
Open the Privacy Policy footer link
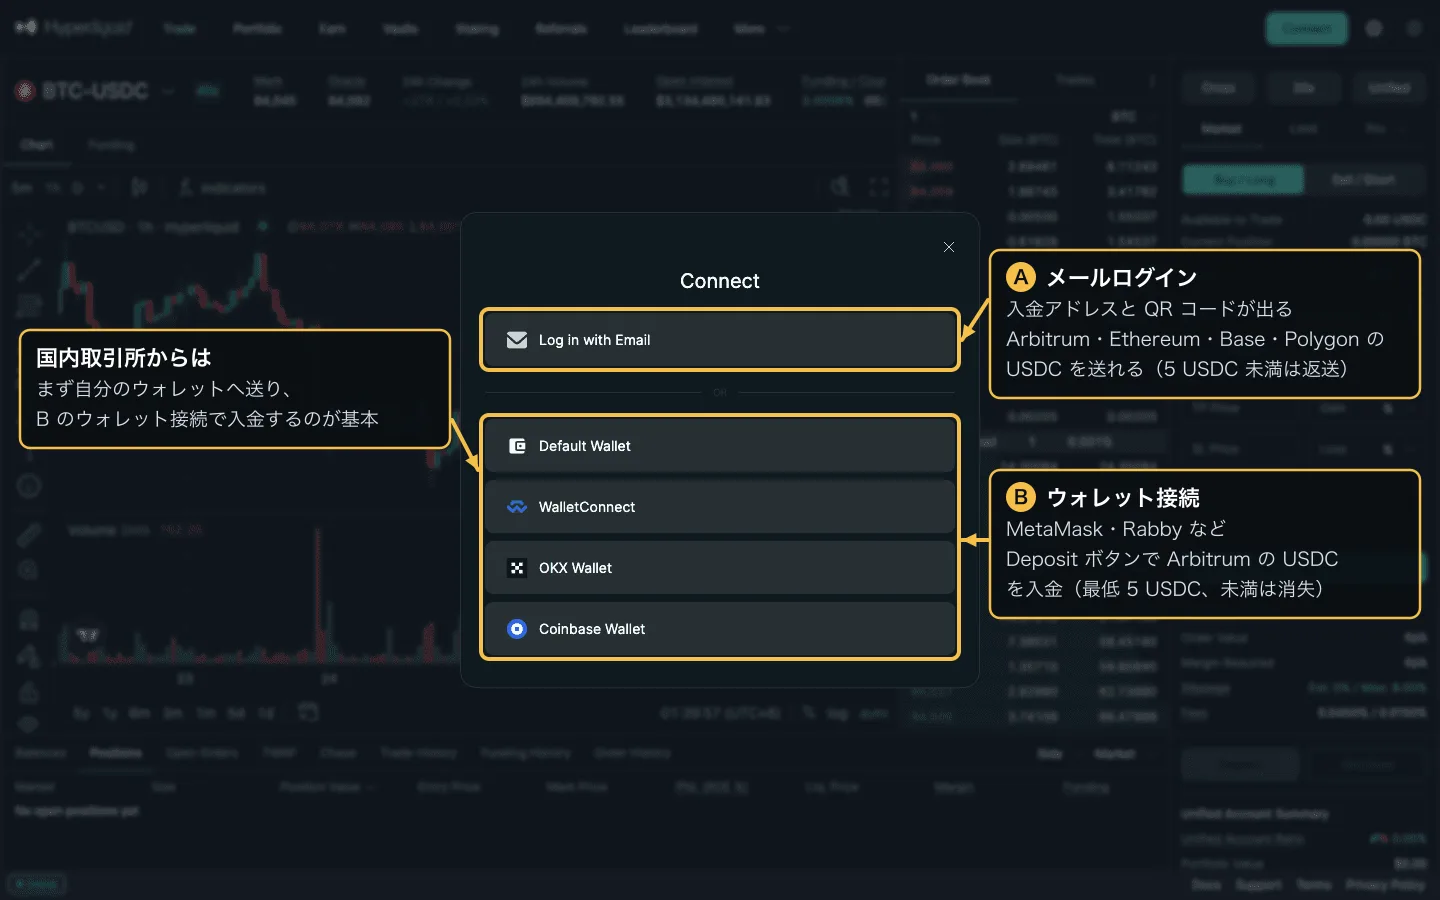[x=1385, y=885]
